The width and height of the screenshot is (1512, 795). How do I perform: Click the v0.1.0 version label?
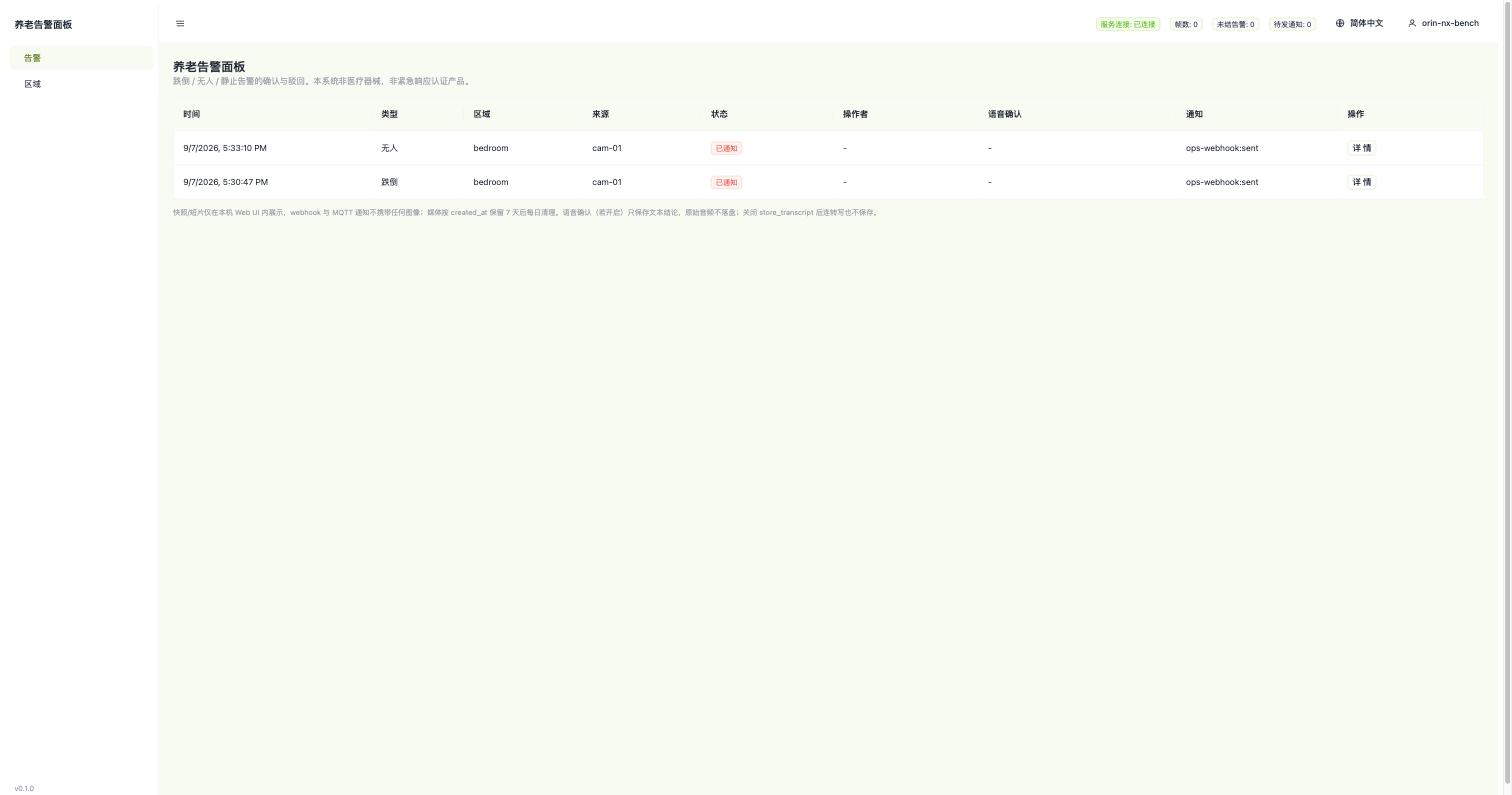click(24, 788)
